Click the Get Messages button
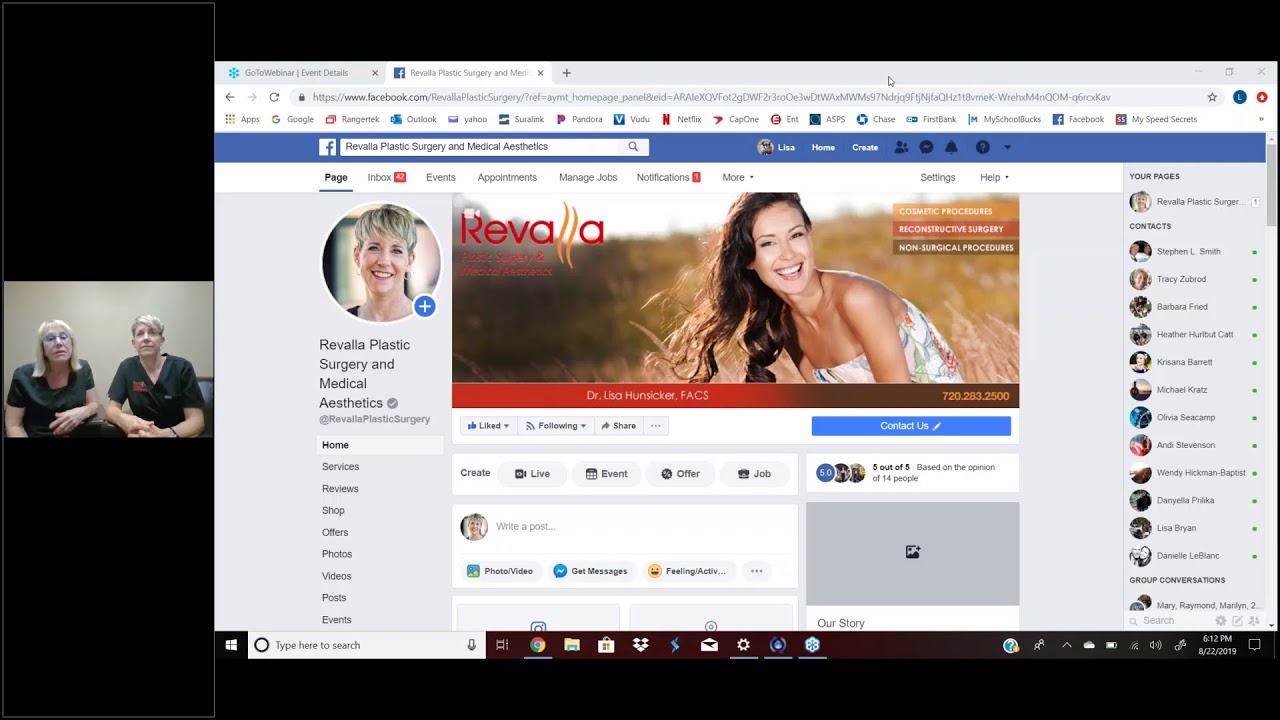Screen dimensions: 1280x720 (591, 571)
